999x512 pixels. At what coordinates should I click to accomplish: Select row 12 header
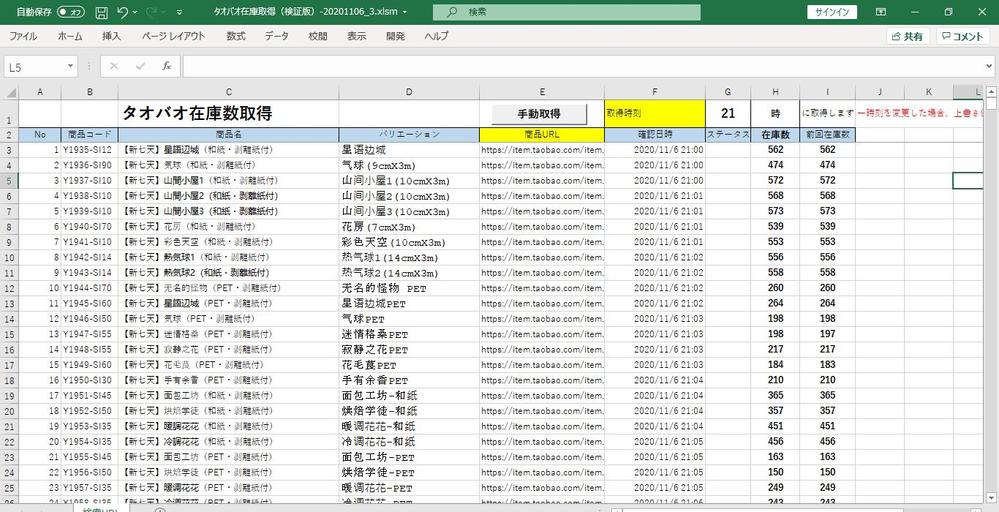click(9, 288)
